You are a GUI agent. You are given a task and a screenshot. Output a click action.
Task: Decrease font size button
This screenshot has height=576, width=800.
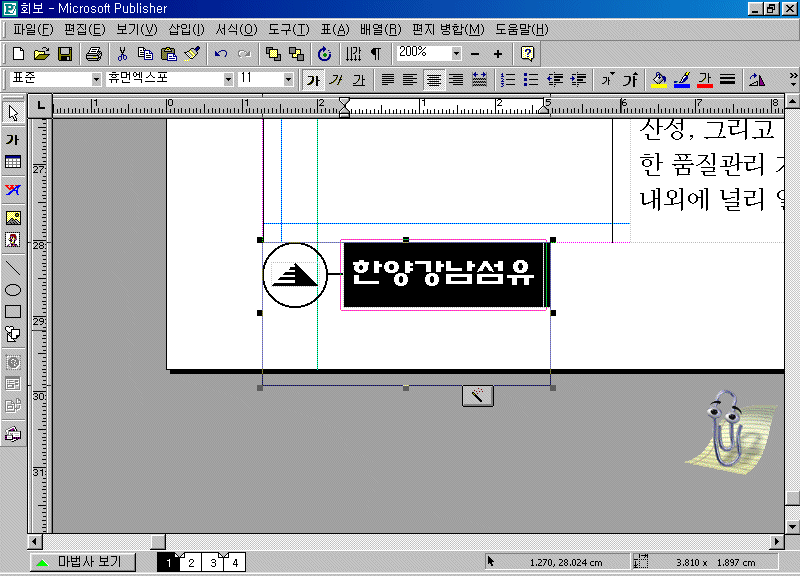[x=607, y=80]
